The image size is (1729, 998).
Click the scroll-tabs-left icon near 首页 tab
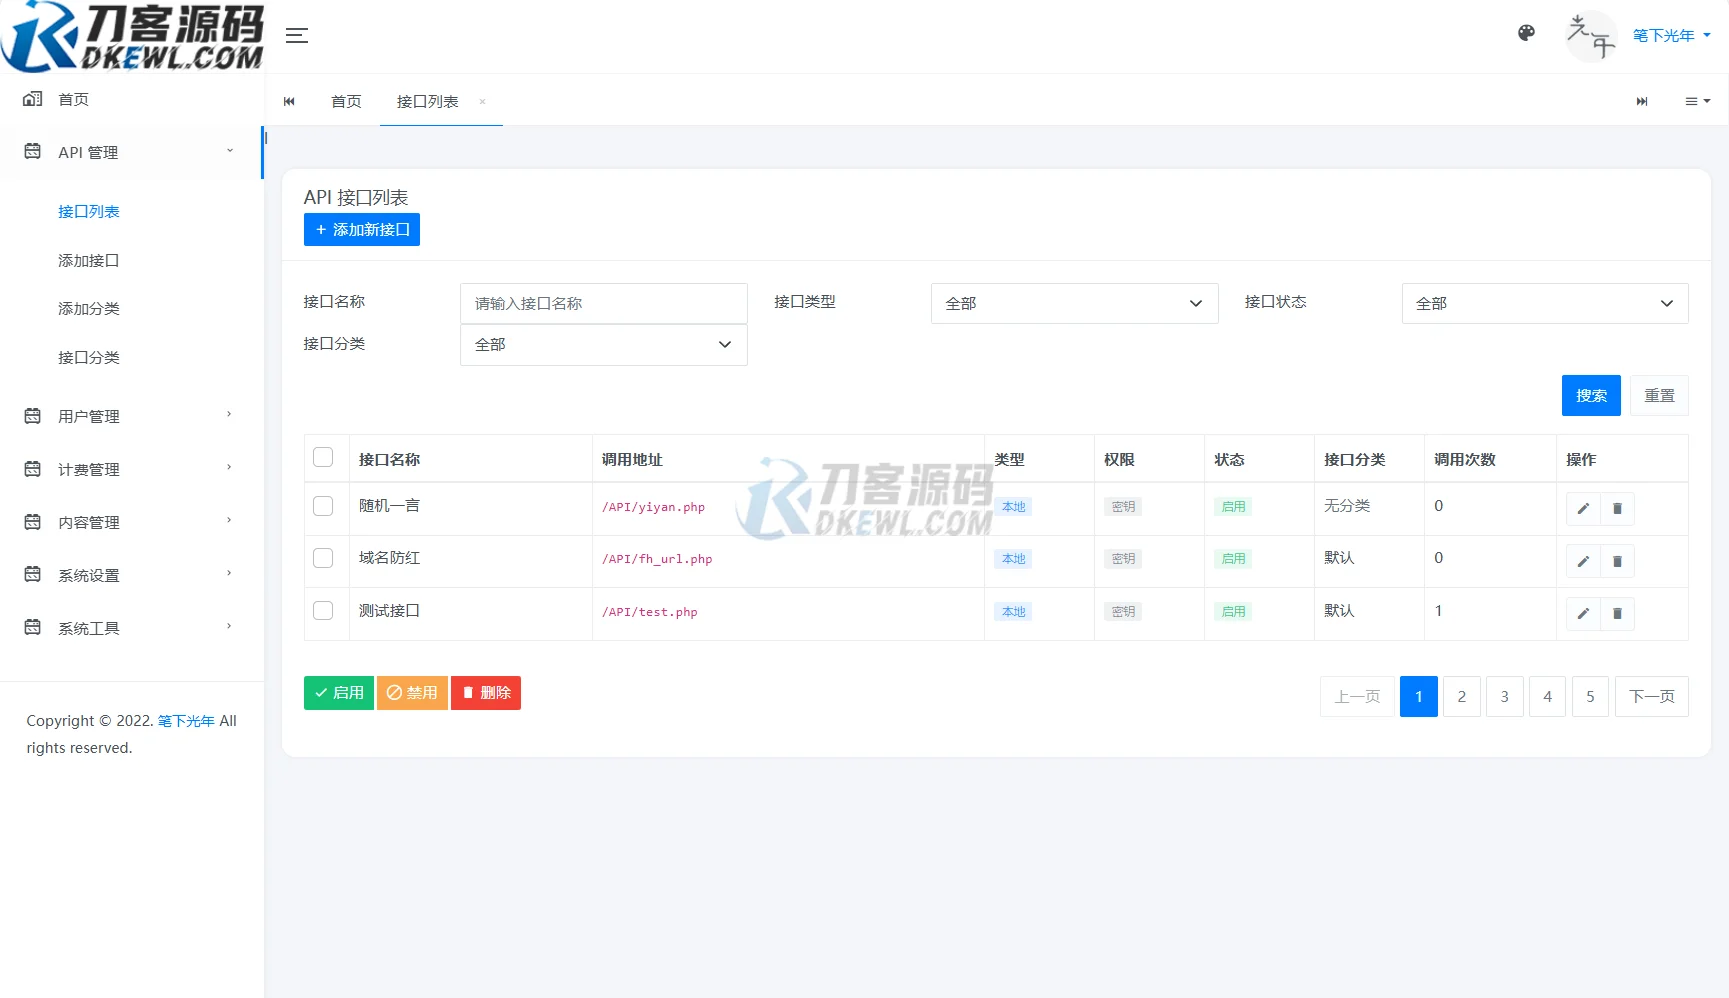[289, 101]
